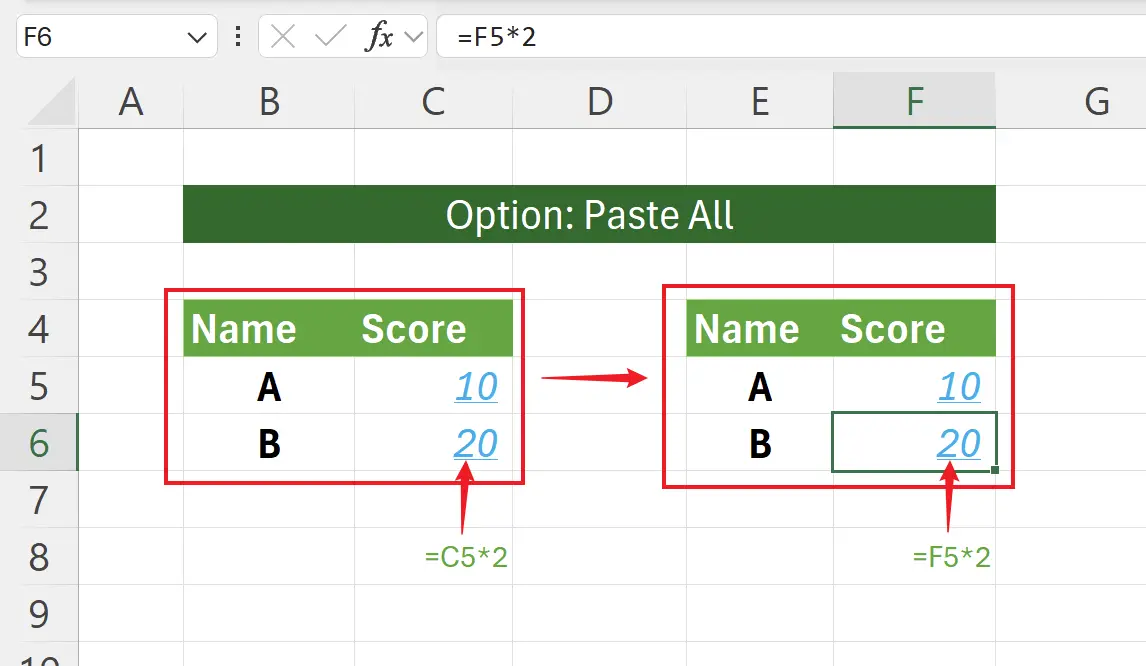The image size is (1146, 666).
Task: Click the right table's Score header cell
Action: 892,329
